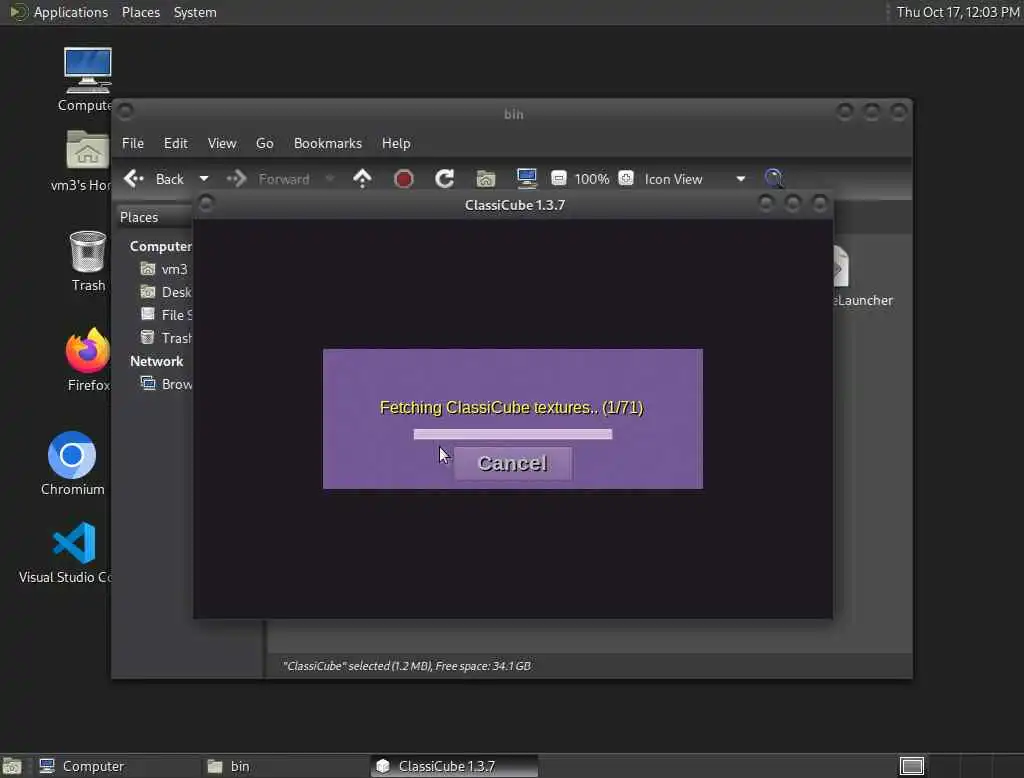The image size is (1024, 778).
Task: Cancel the ClassiCube texture download
Action: click(513, 464)
